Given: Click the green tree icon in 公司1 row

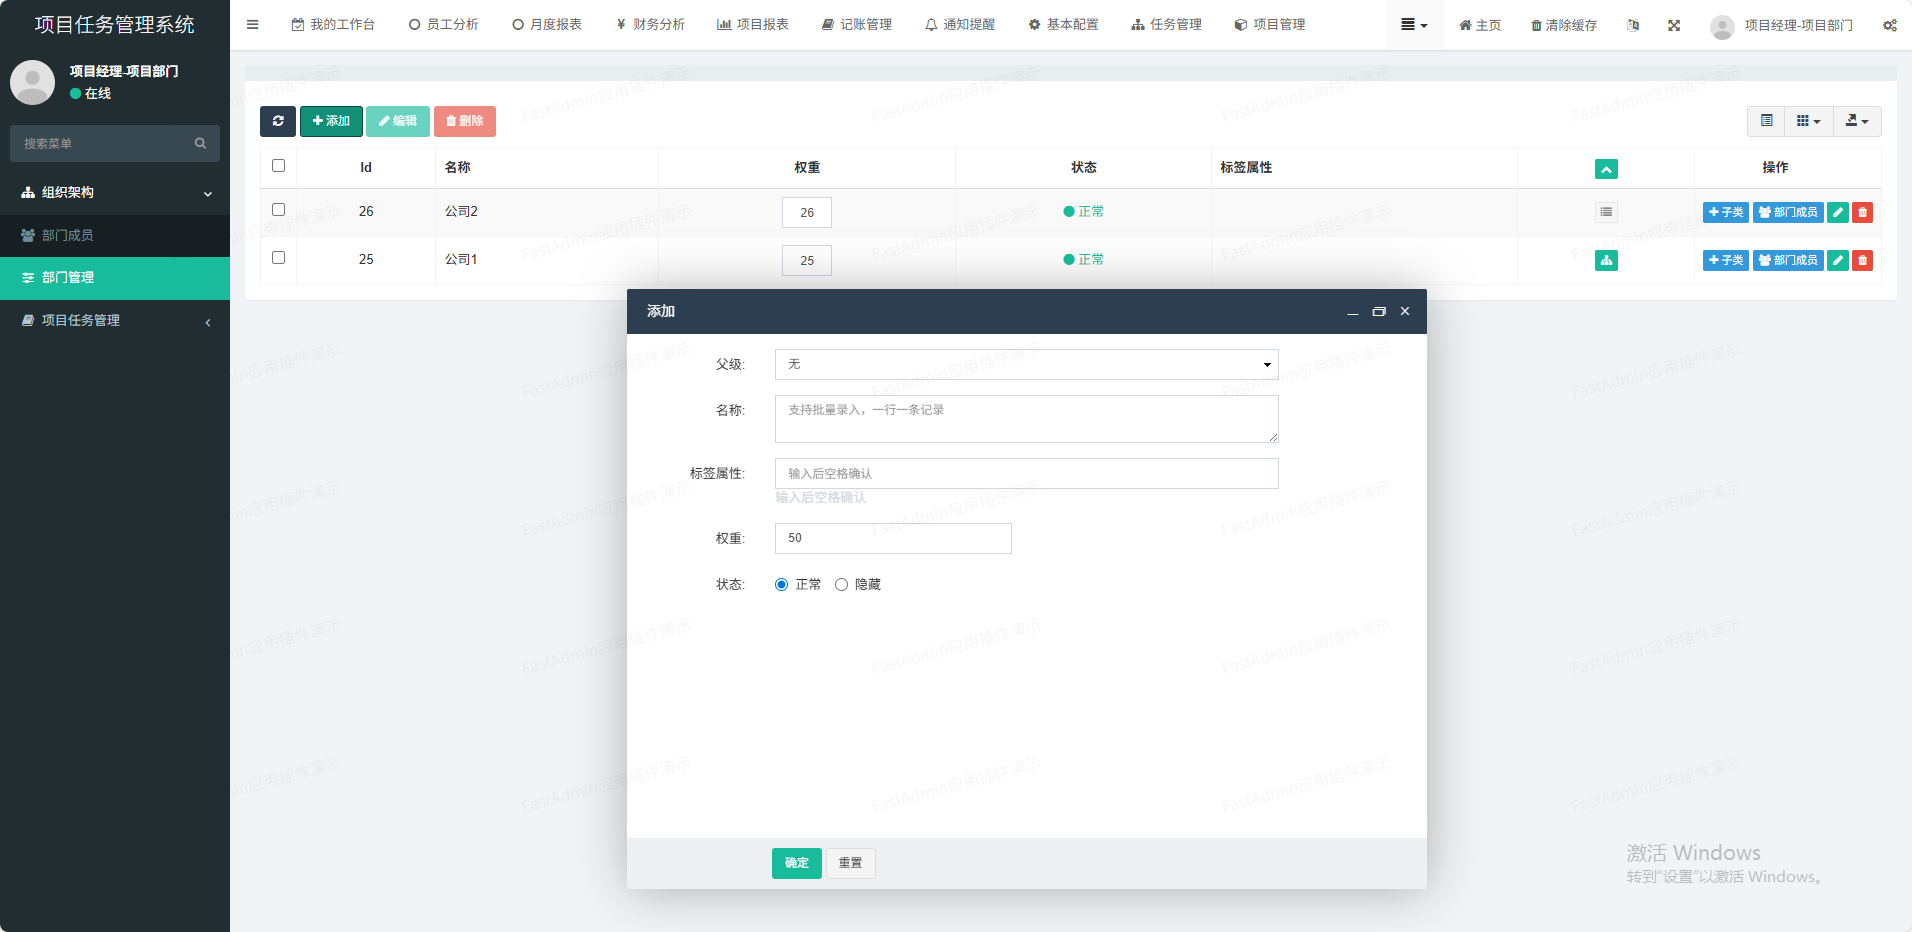Looking at the screenshot, I should (1606, 260).
